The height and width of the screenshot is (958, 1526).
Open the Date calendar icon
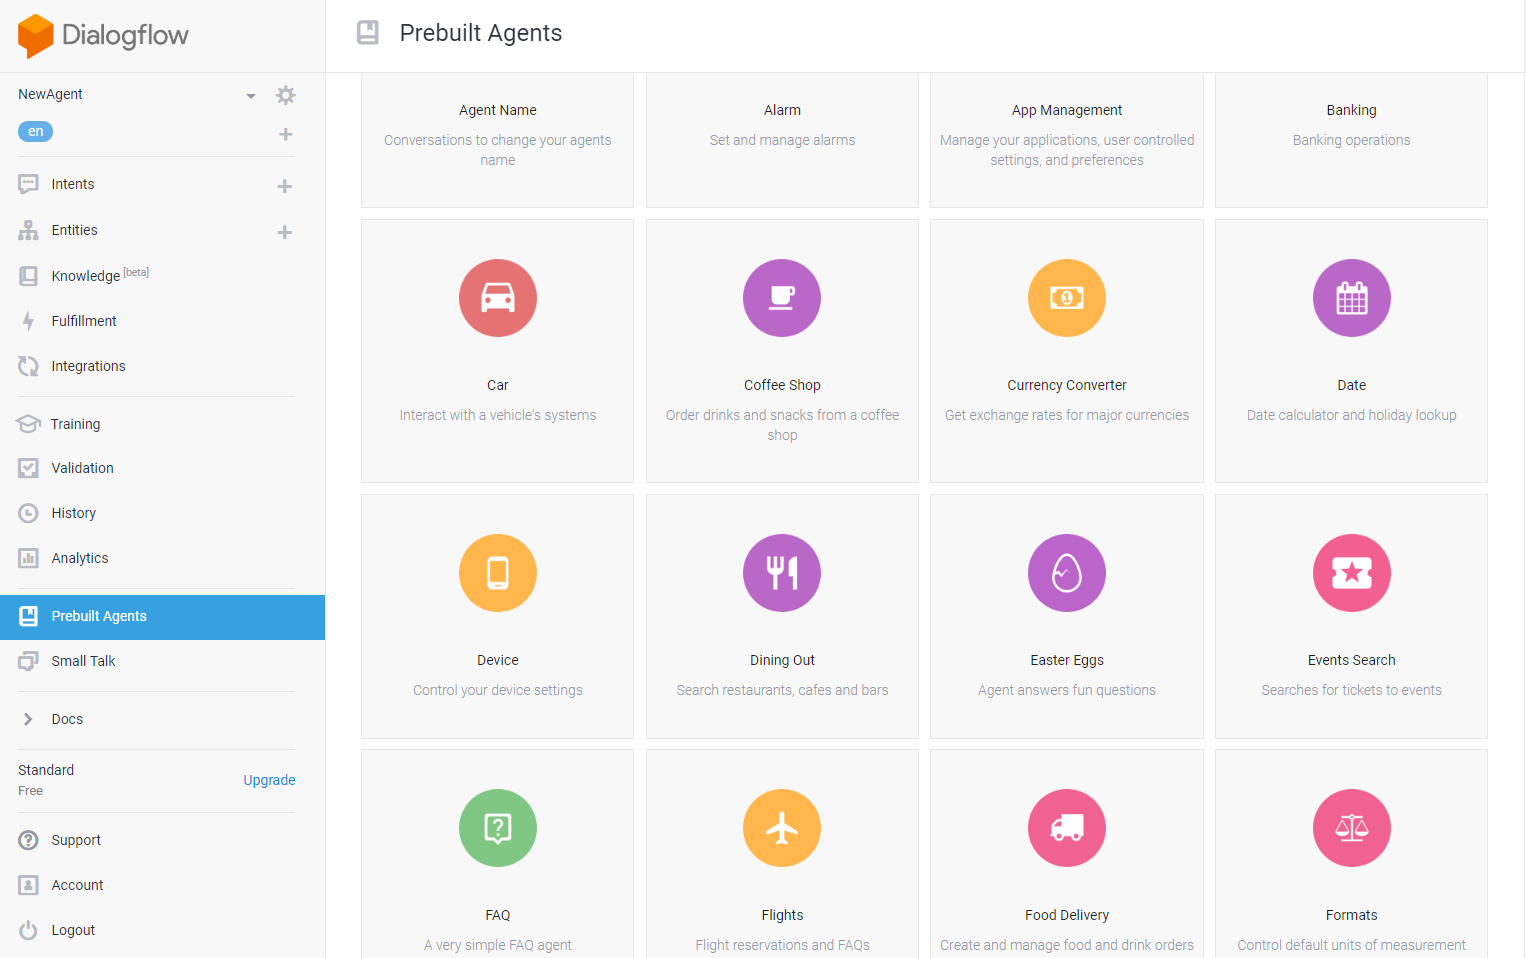(x=1351, y=298)
